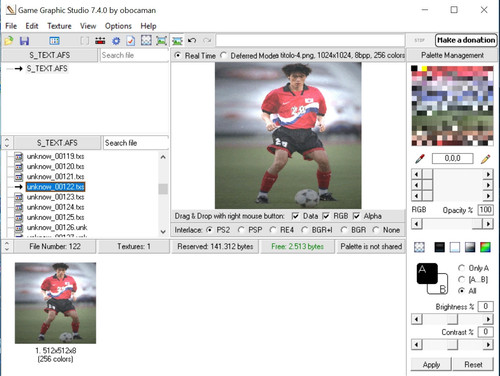Click the Contrast slider right arrow

[x=488, y=345]
